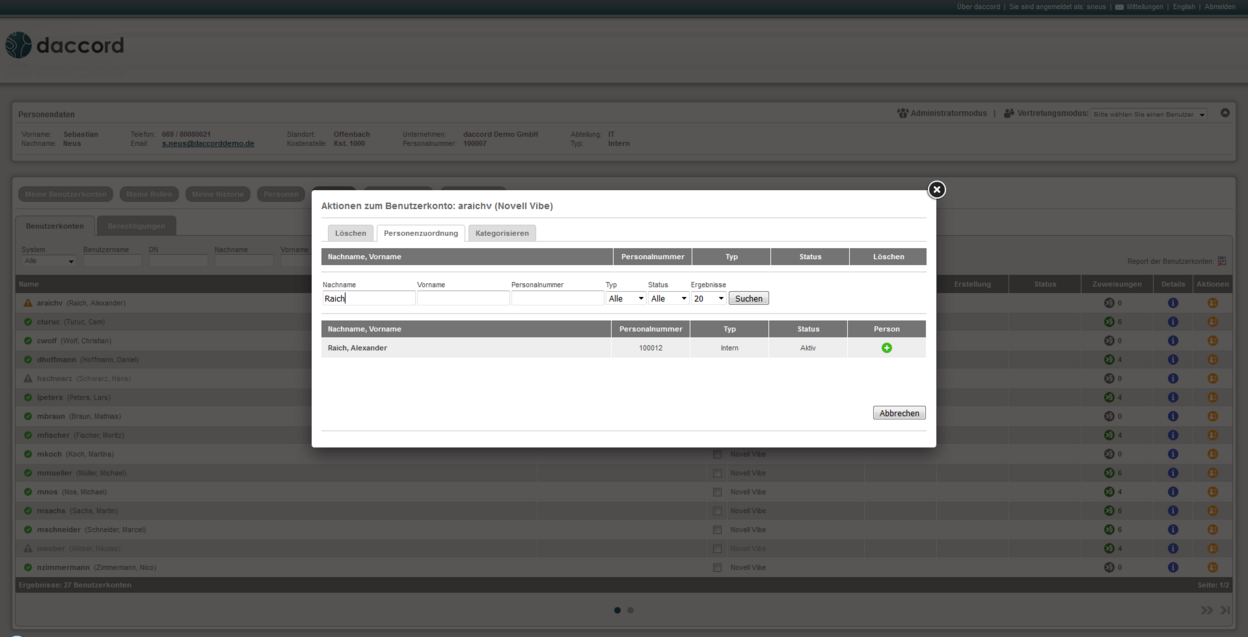Open the Vertretungsmodus user selection dropdown

(x=1149, y=114)
